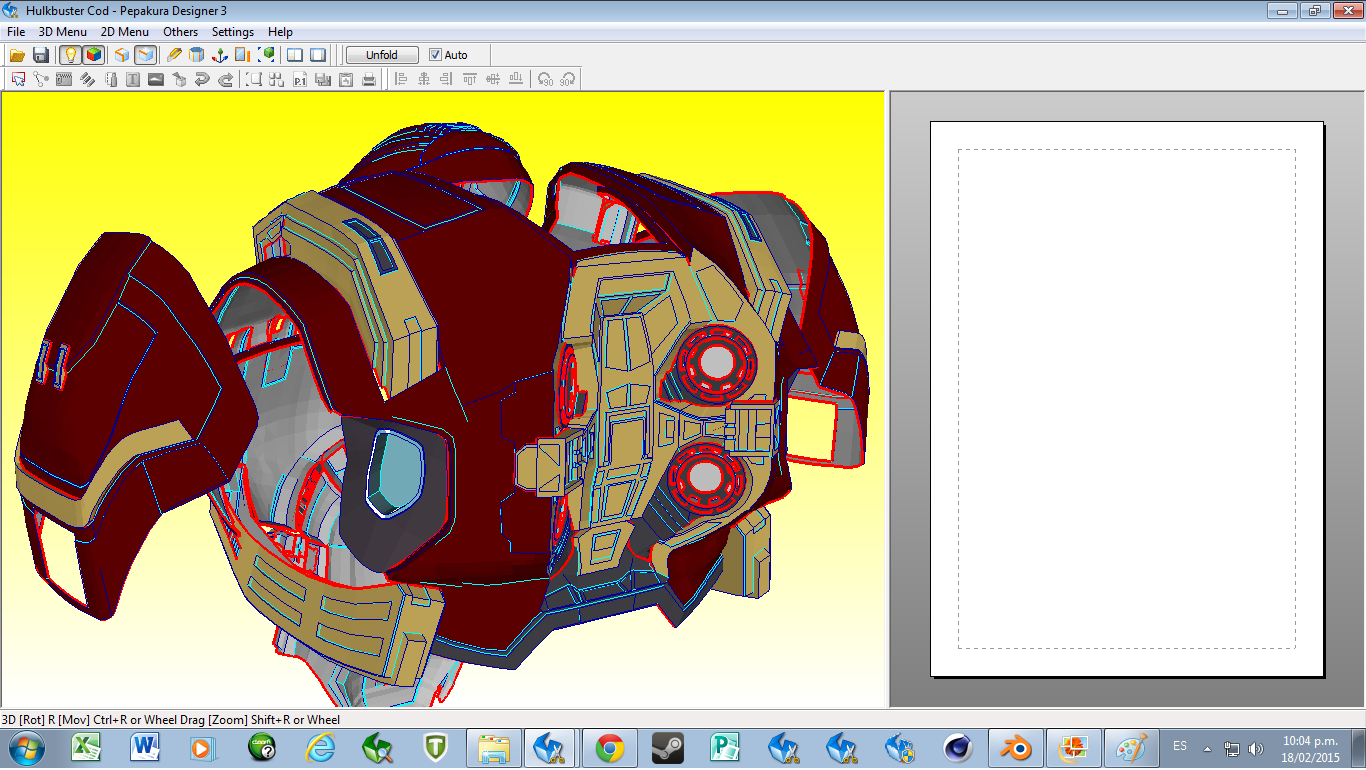Rotate selection 90 degrees counterclockwise icon
Viewport: 1366px width, 770px height.
coord(545,79)
